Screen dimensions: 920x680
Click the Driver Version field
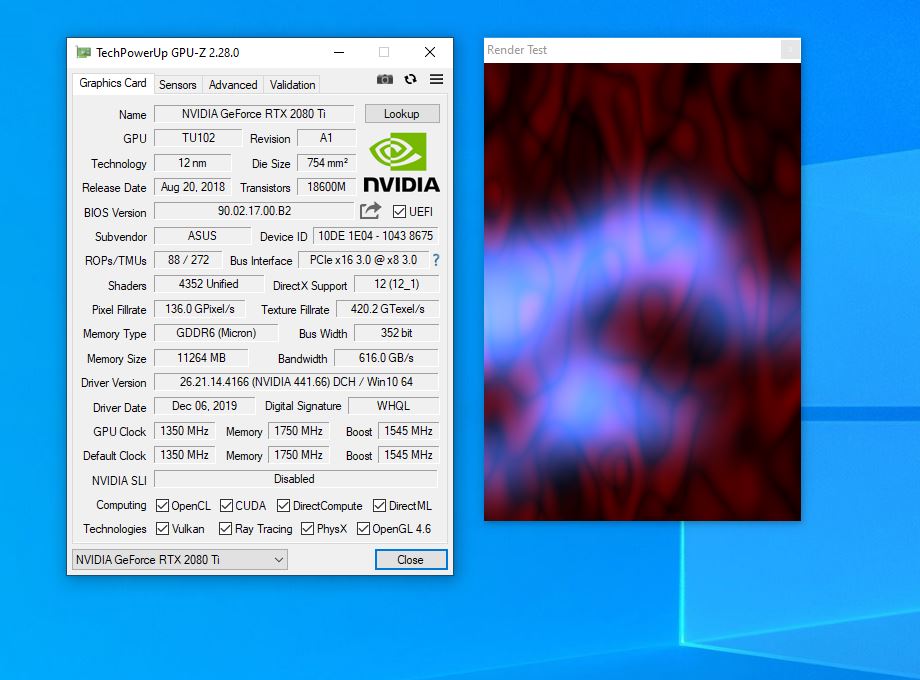click(296, 382)
